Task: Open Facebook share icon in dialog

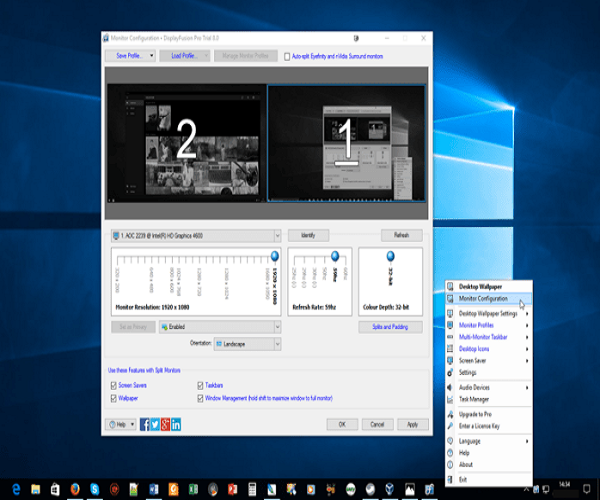Action: click(145, 424)
